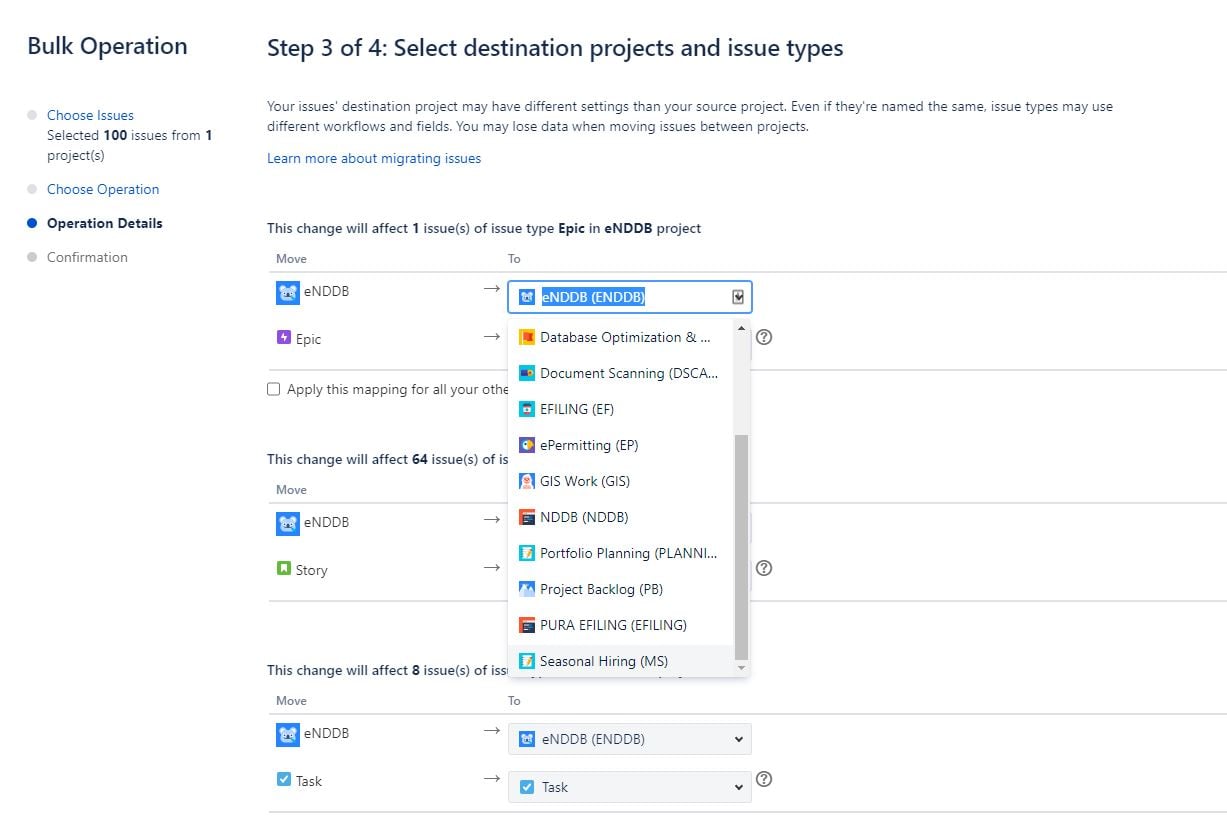Viewport: 1227px width, 838px height.
Task: Select ePermitting (EP) in dropdown list
Action: pos(621,445)
